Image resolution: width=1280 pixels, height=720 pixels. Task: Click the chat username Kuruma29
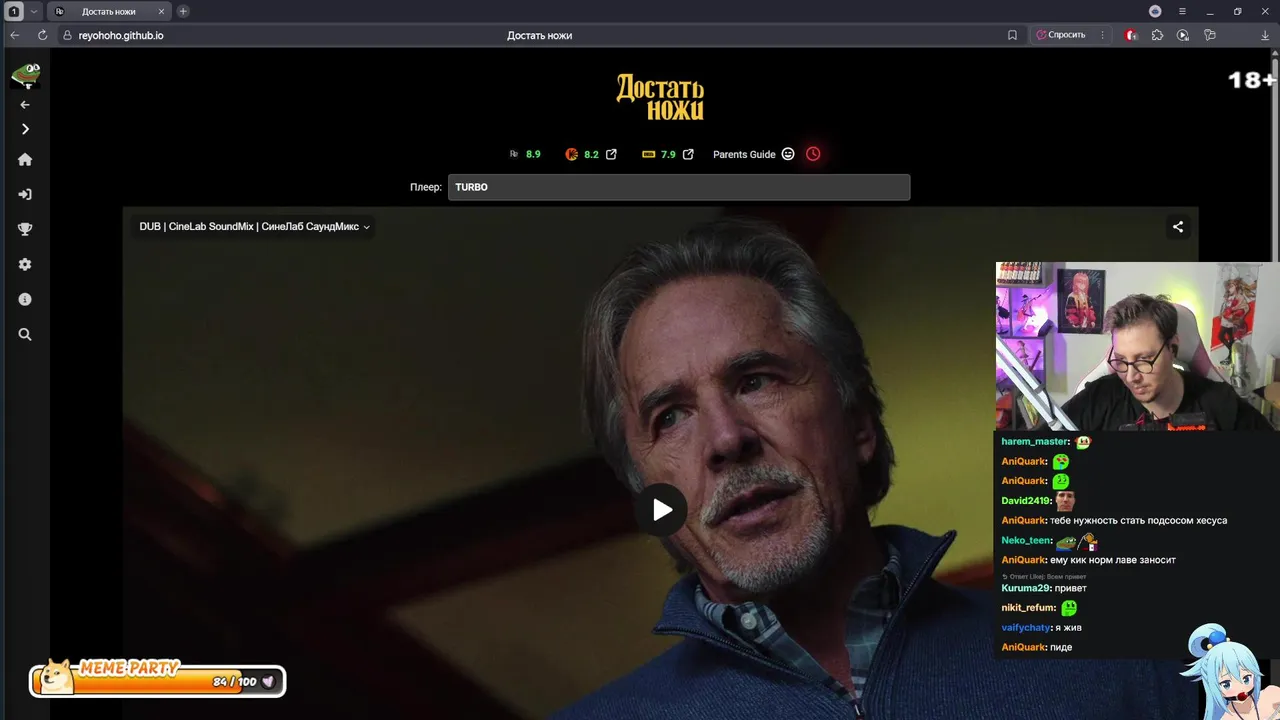point(1025,588)
